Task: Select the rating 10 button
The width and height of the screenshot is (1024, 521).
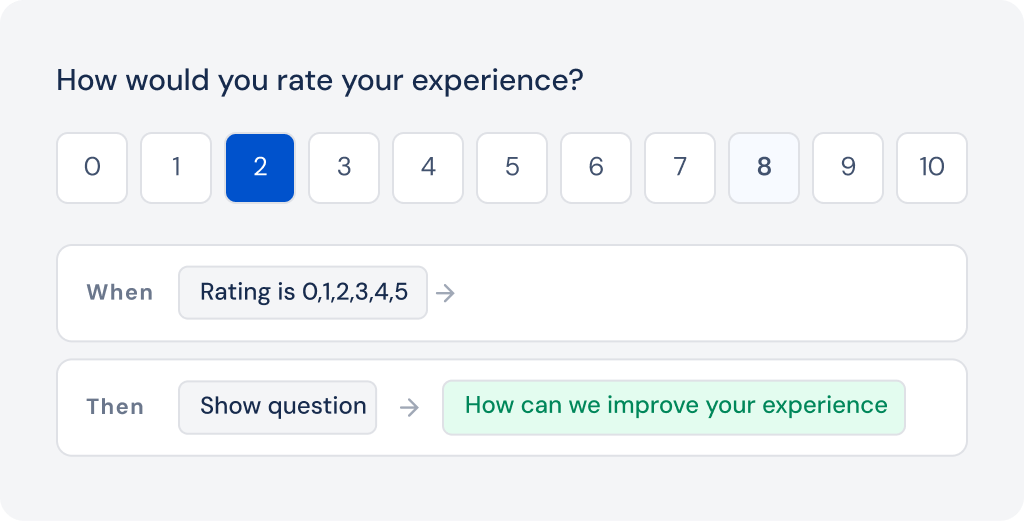Action: coord(932,168)
